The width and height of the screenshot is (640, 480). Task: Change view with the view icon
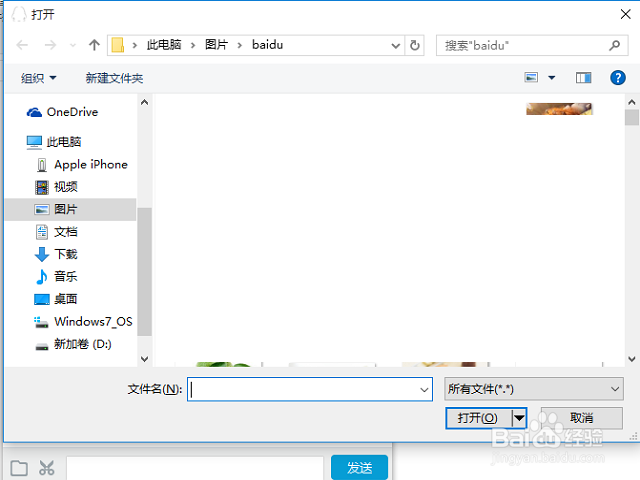click(531, 77)
